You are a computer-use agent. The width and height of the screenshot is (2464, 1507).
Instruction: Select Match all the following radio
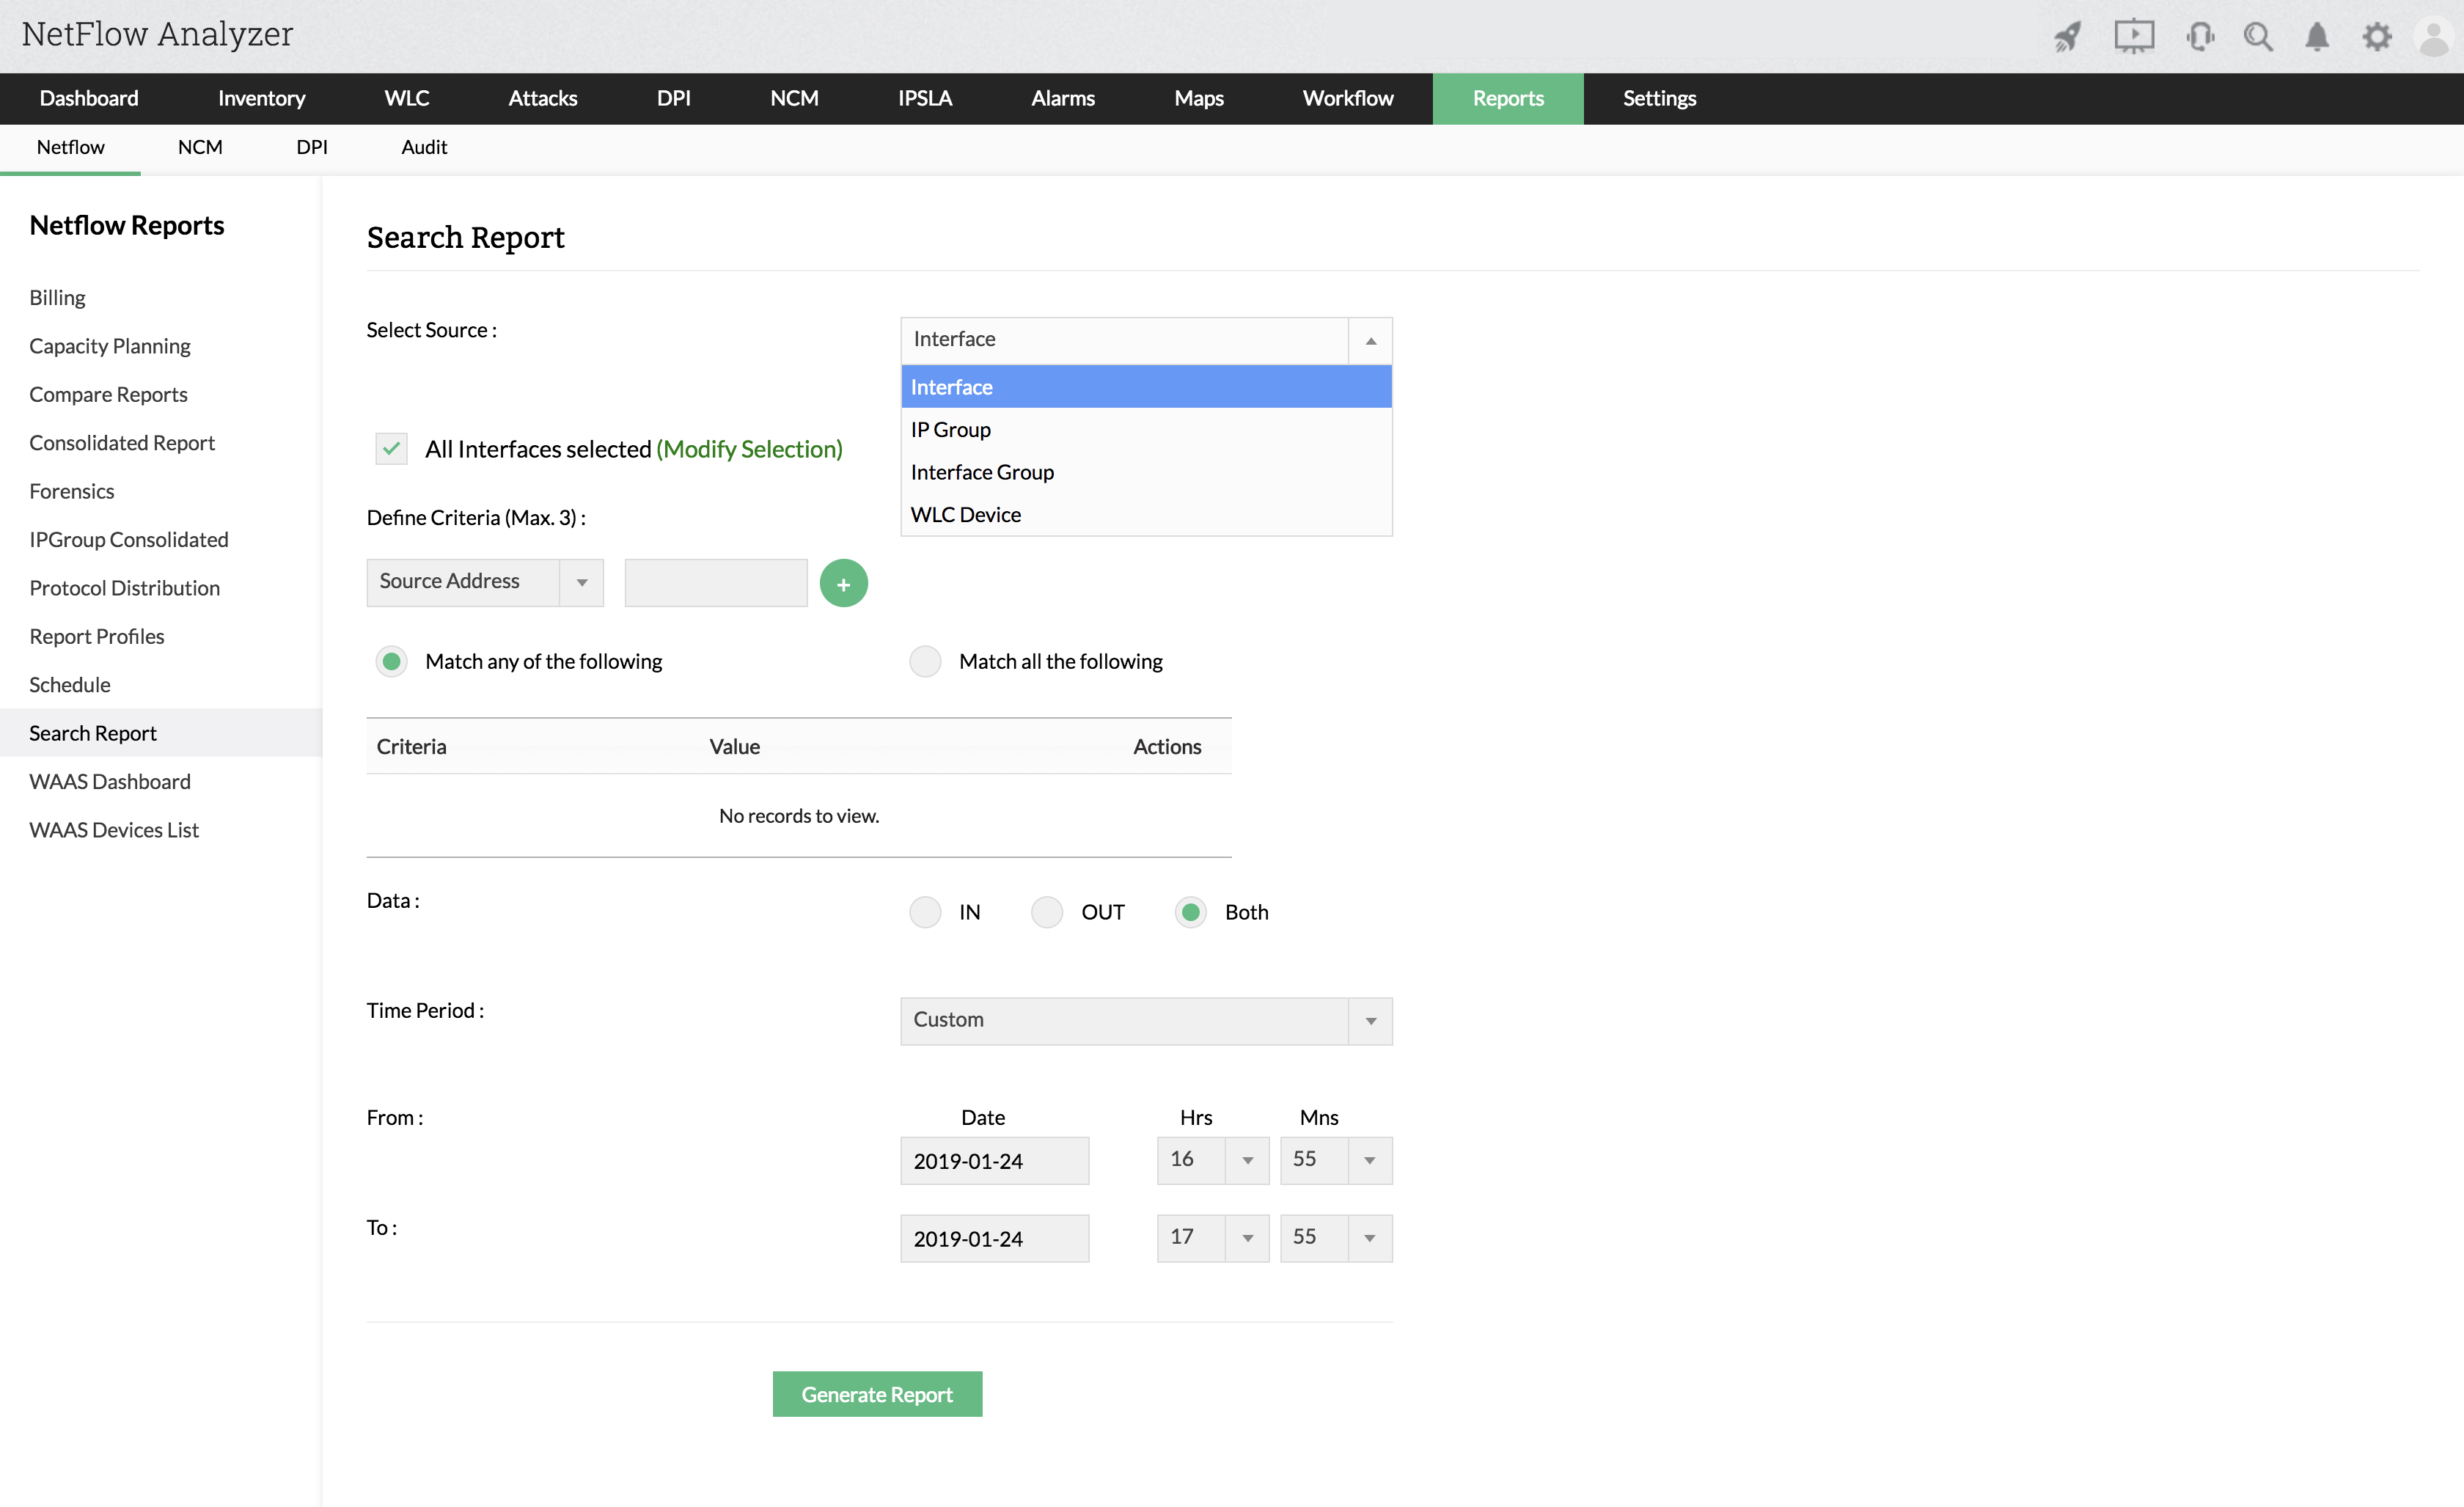(x=925, y=661)
